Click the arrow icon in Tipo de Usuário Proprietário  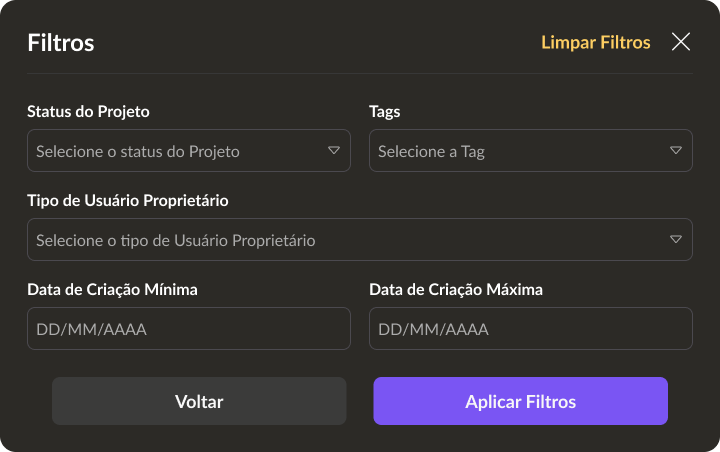pyautogui.click(x=676, y=240)
